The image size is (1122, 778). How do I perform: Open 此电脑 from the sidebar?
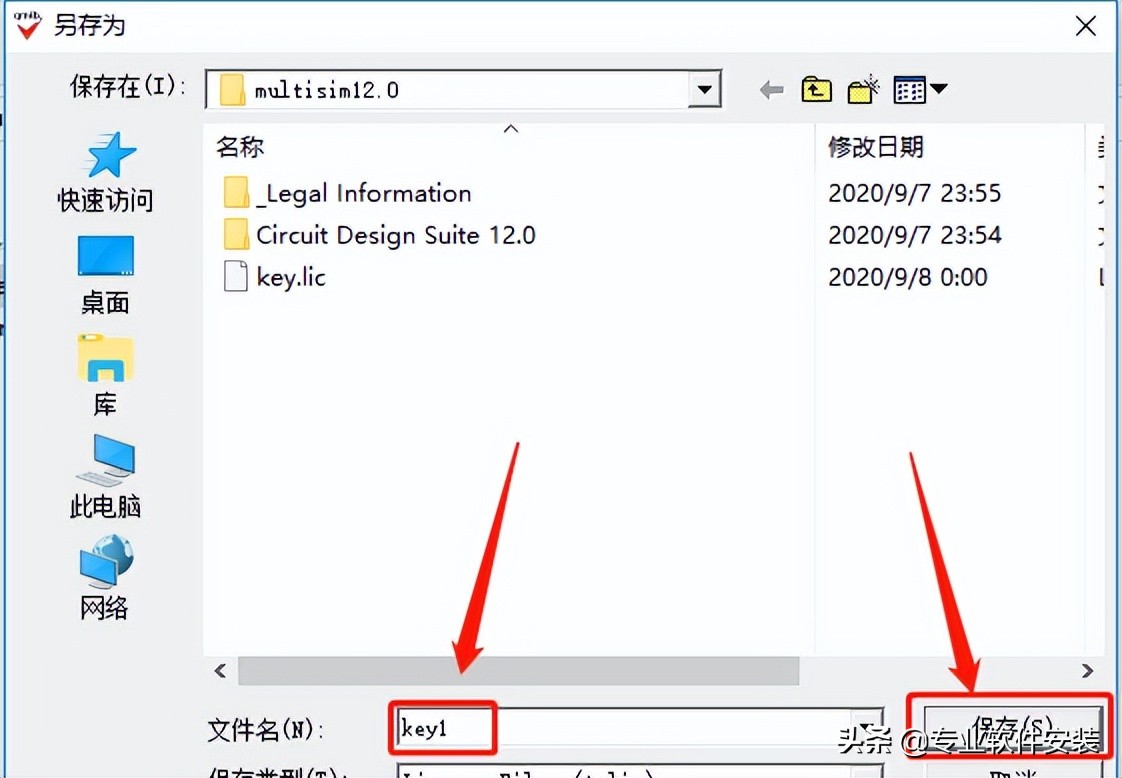[105, 478]
